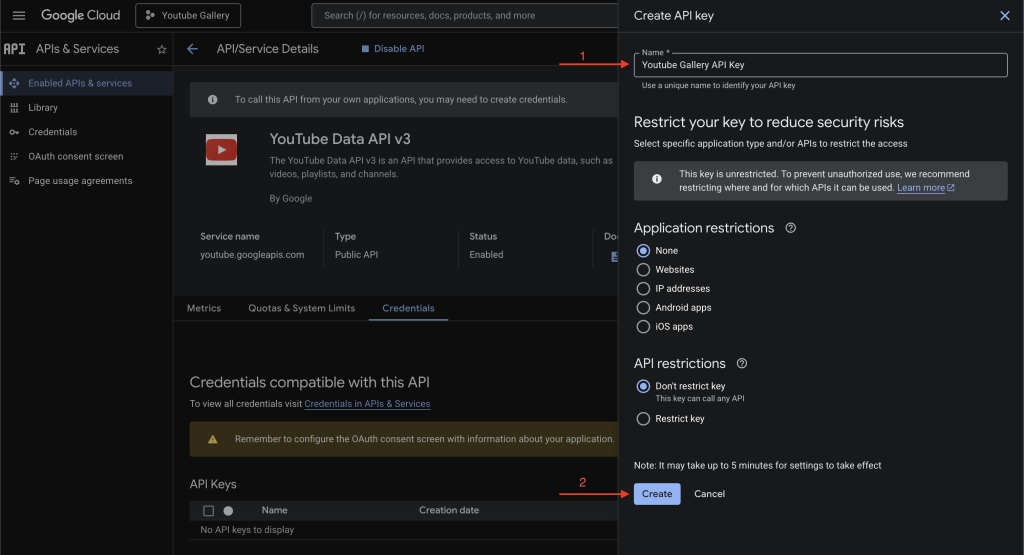Open Credentials in the left sidebar
The image size is (1024, 555).
click(52, 132)
